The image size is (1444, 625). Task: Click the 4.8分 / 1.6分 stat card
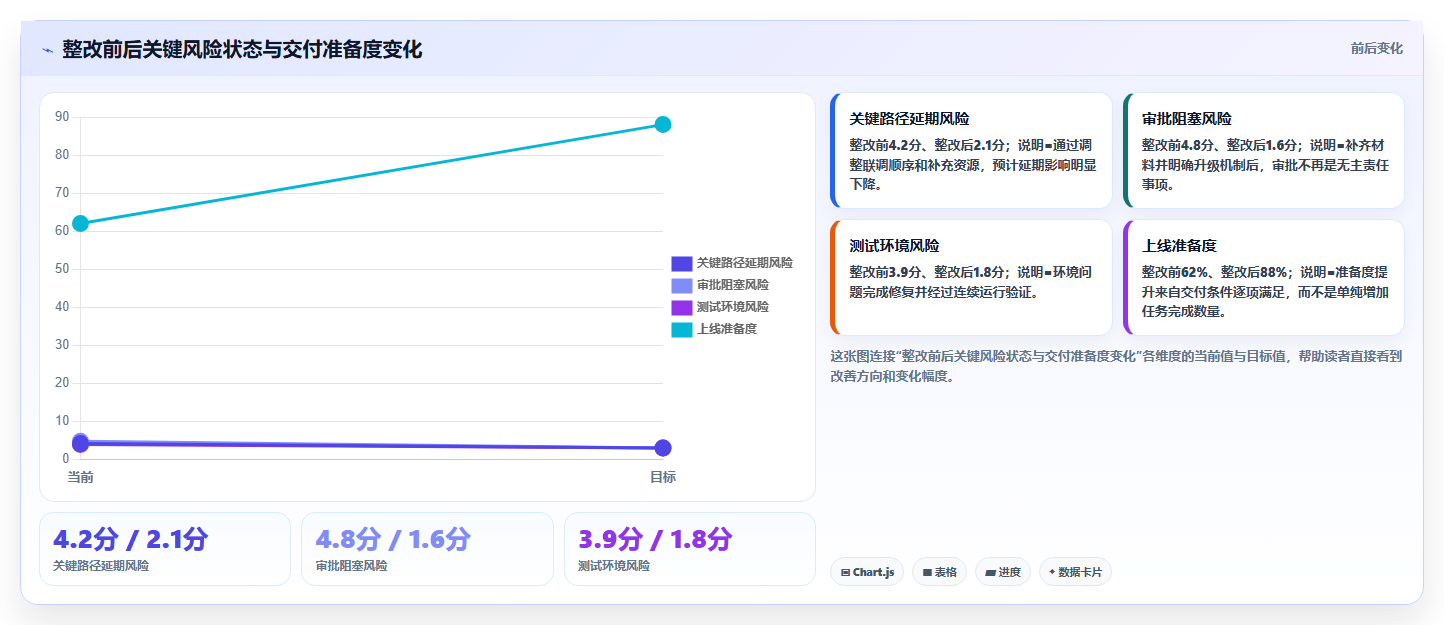pos(427,549)
